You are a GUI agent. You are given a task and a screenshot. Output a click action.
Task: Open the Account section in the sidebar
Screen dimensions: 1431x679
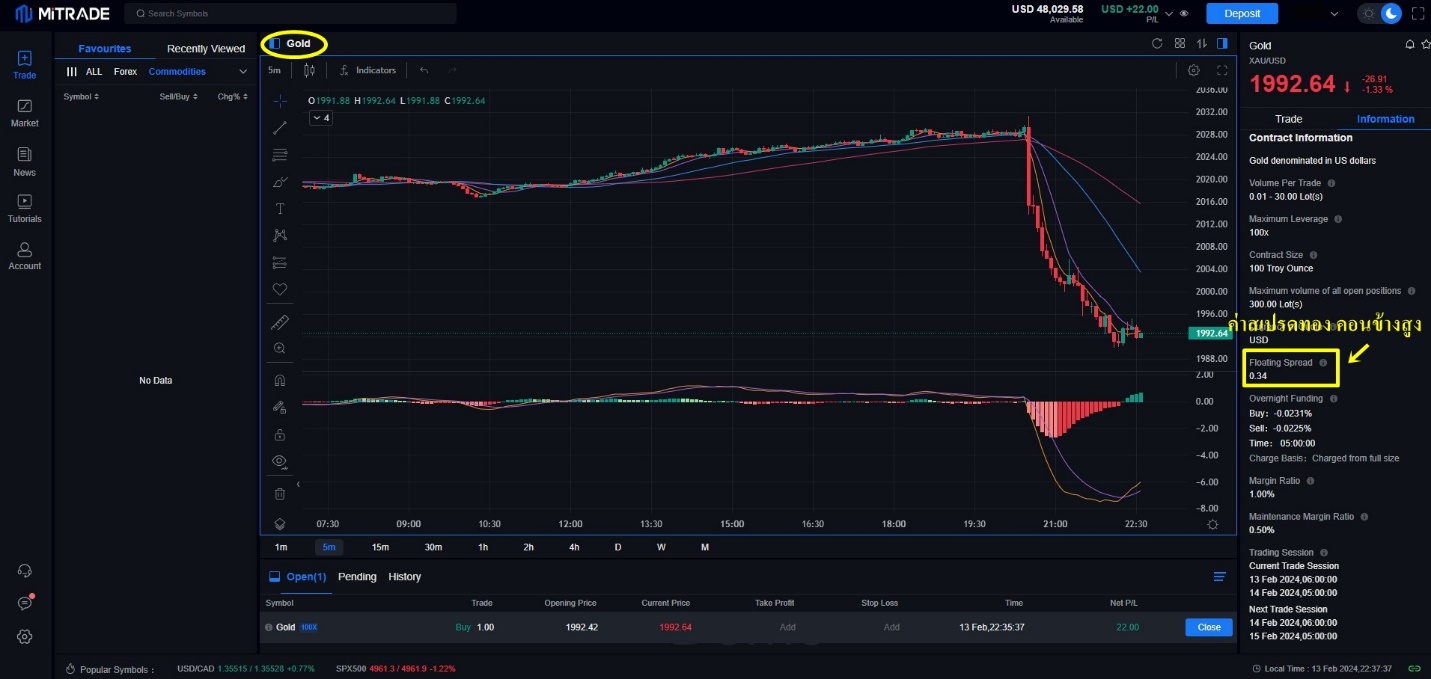click(x=25, y=256)
